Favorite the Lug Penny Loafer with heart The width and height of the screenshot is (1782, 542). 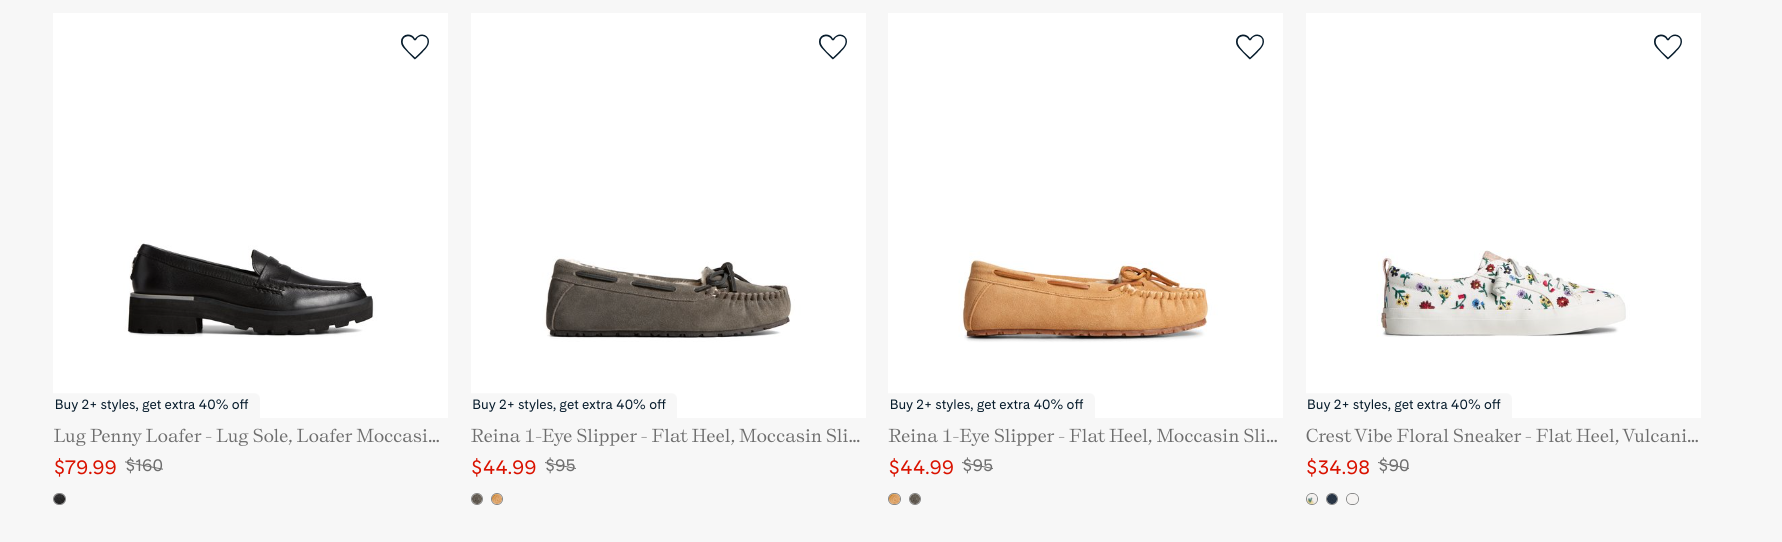415,47
